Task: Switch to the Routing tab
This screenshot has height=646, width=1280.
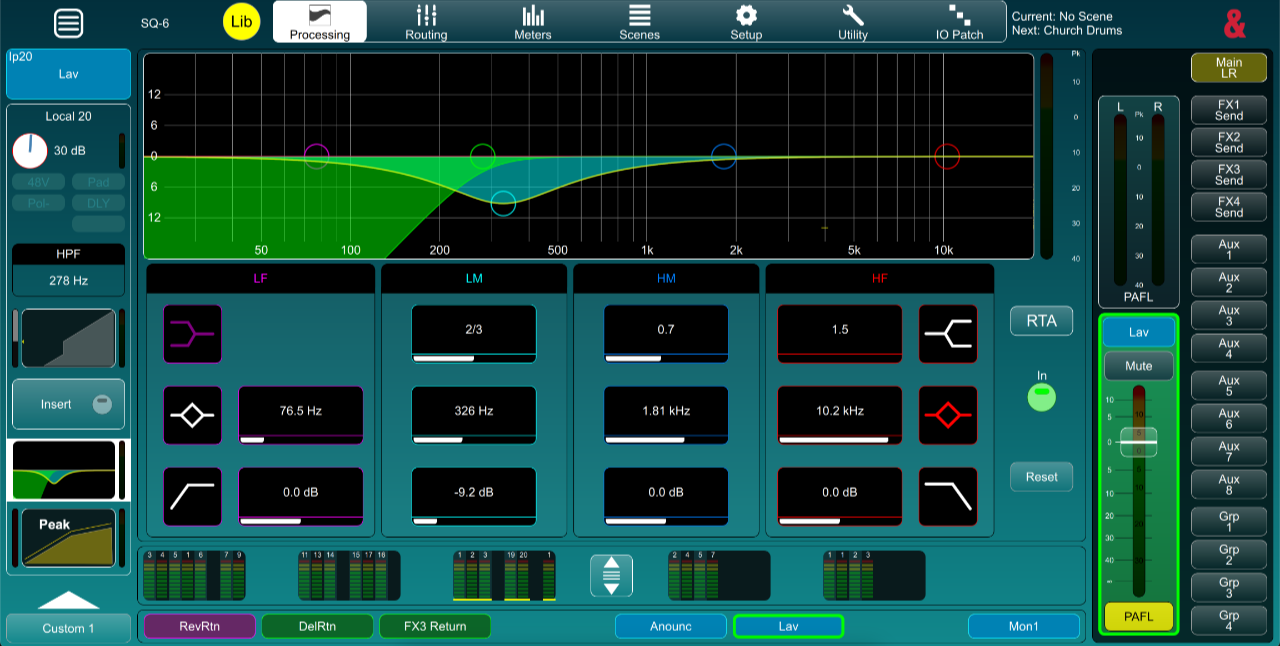Action: pyautogui.click(x=426, y=21)
